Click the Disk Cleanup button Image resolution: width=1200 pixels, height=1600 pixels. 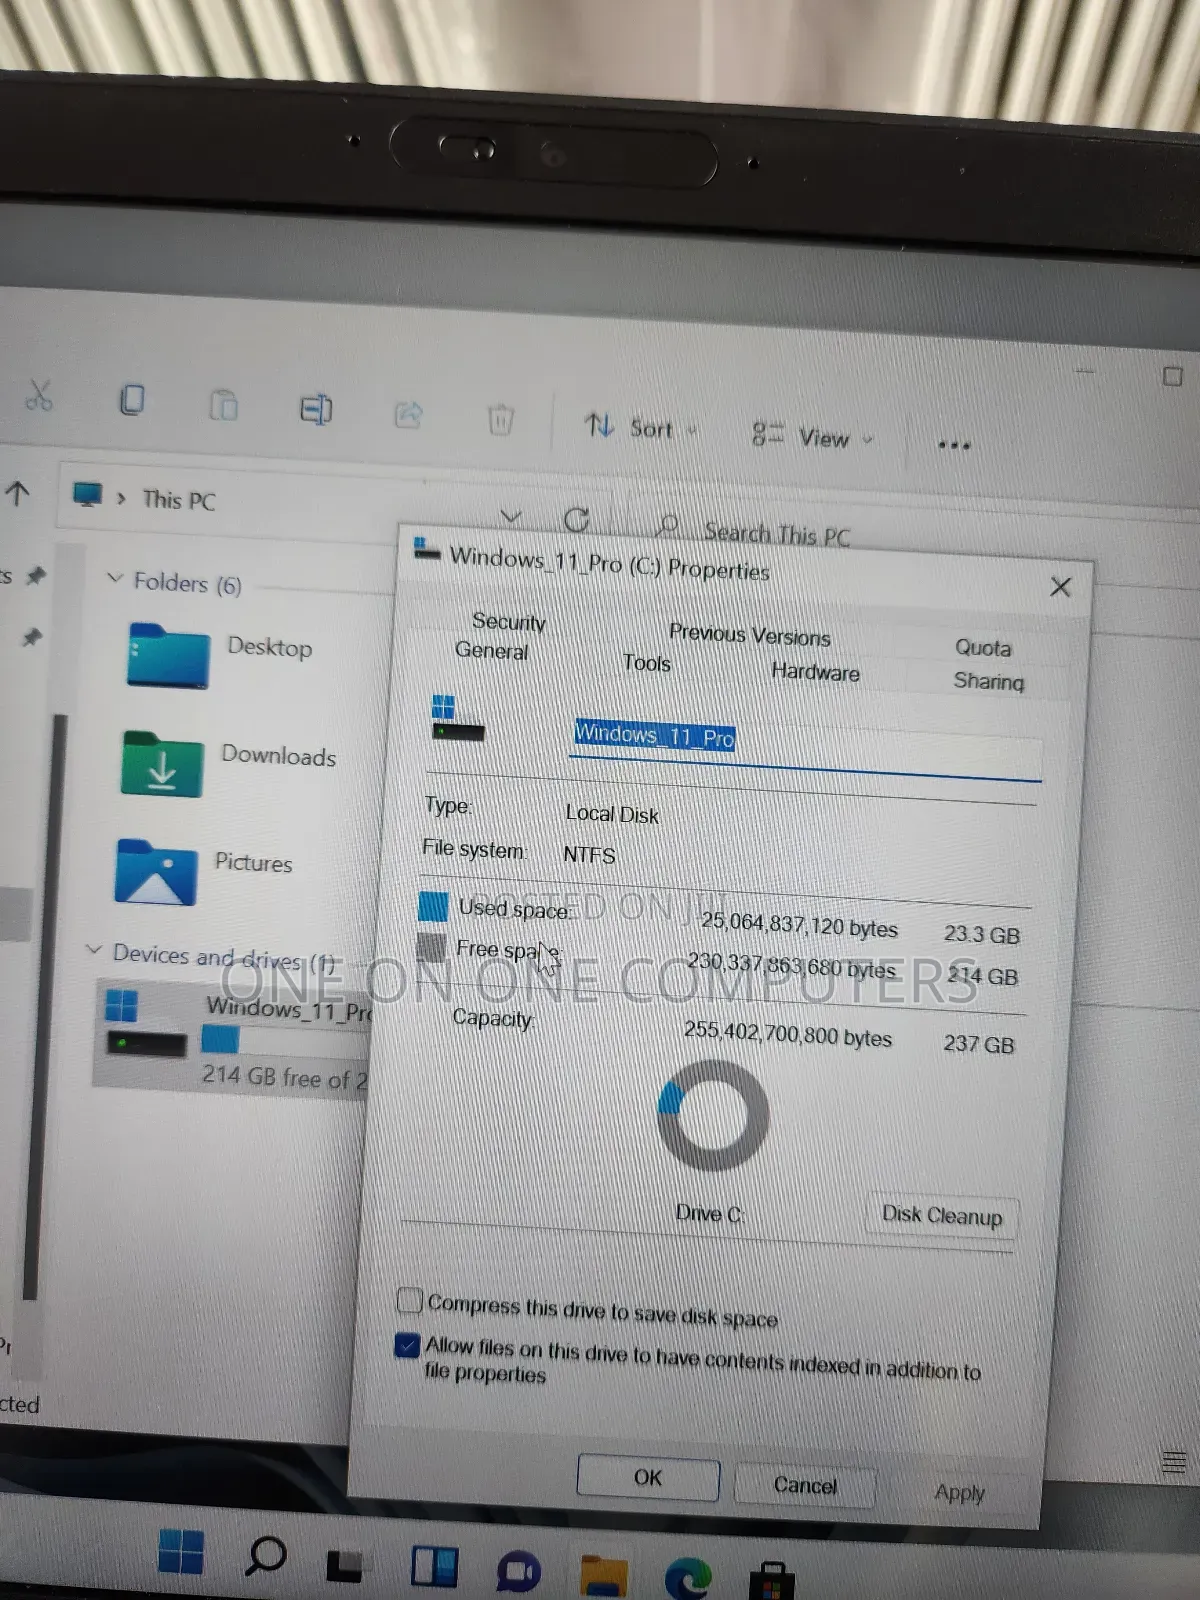point(942,1216)
